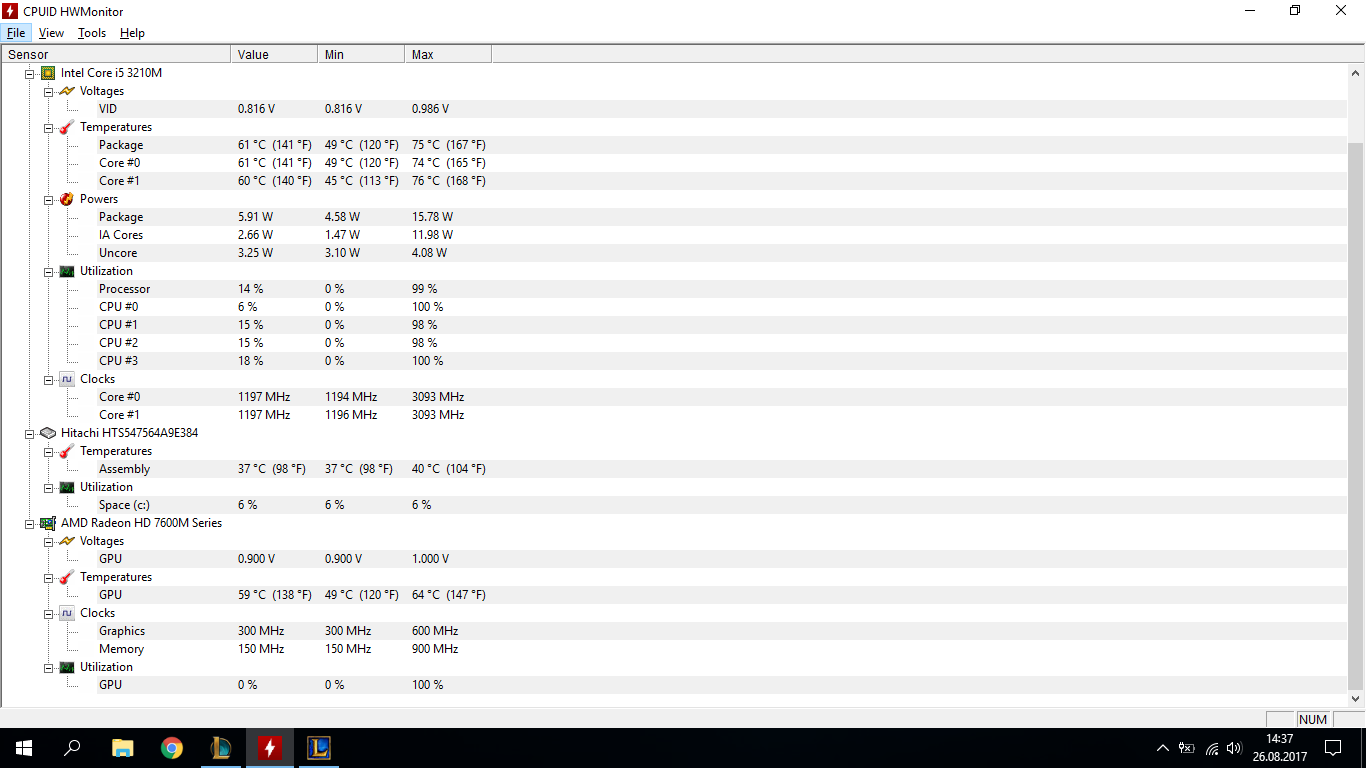Collapse the Powers section

click(49, 199)
